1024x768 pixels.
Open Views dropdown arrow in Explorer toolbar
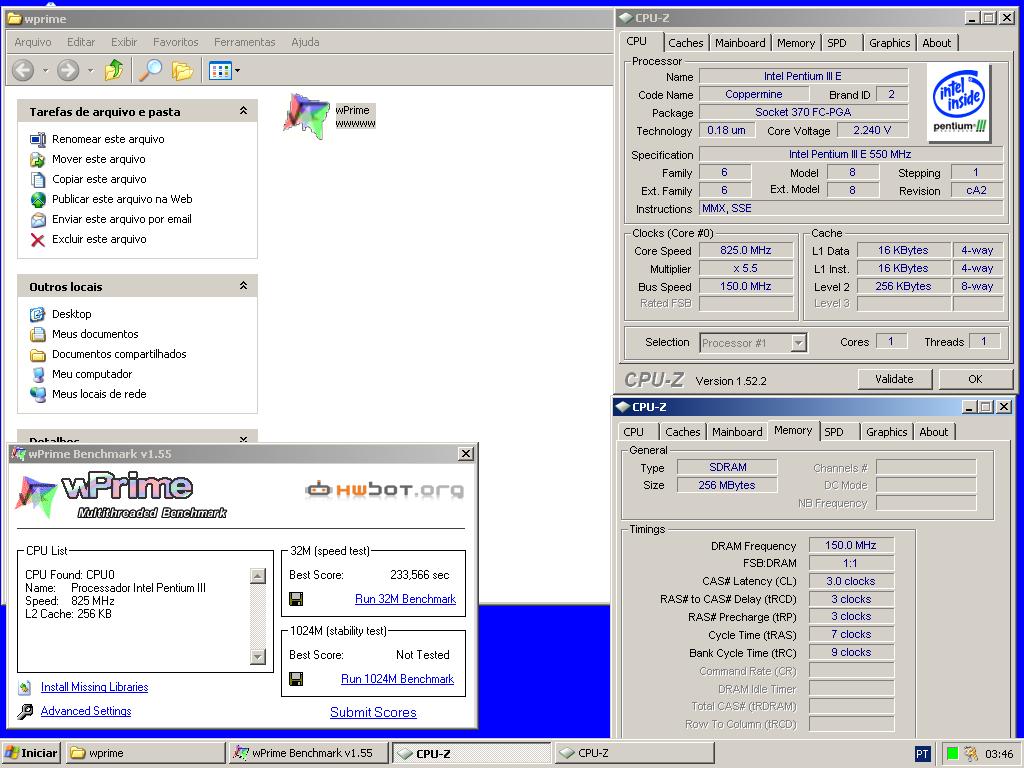[237, 71]
